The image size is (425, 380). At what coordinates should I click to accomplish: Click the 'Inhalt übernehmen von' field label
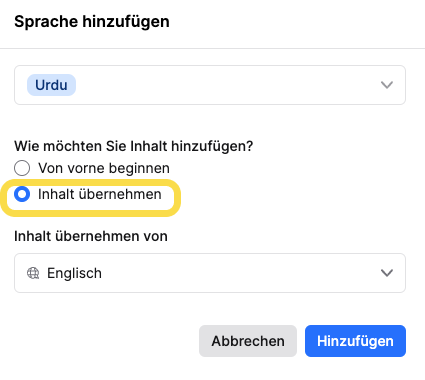click(x=91, y=236)
